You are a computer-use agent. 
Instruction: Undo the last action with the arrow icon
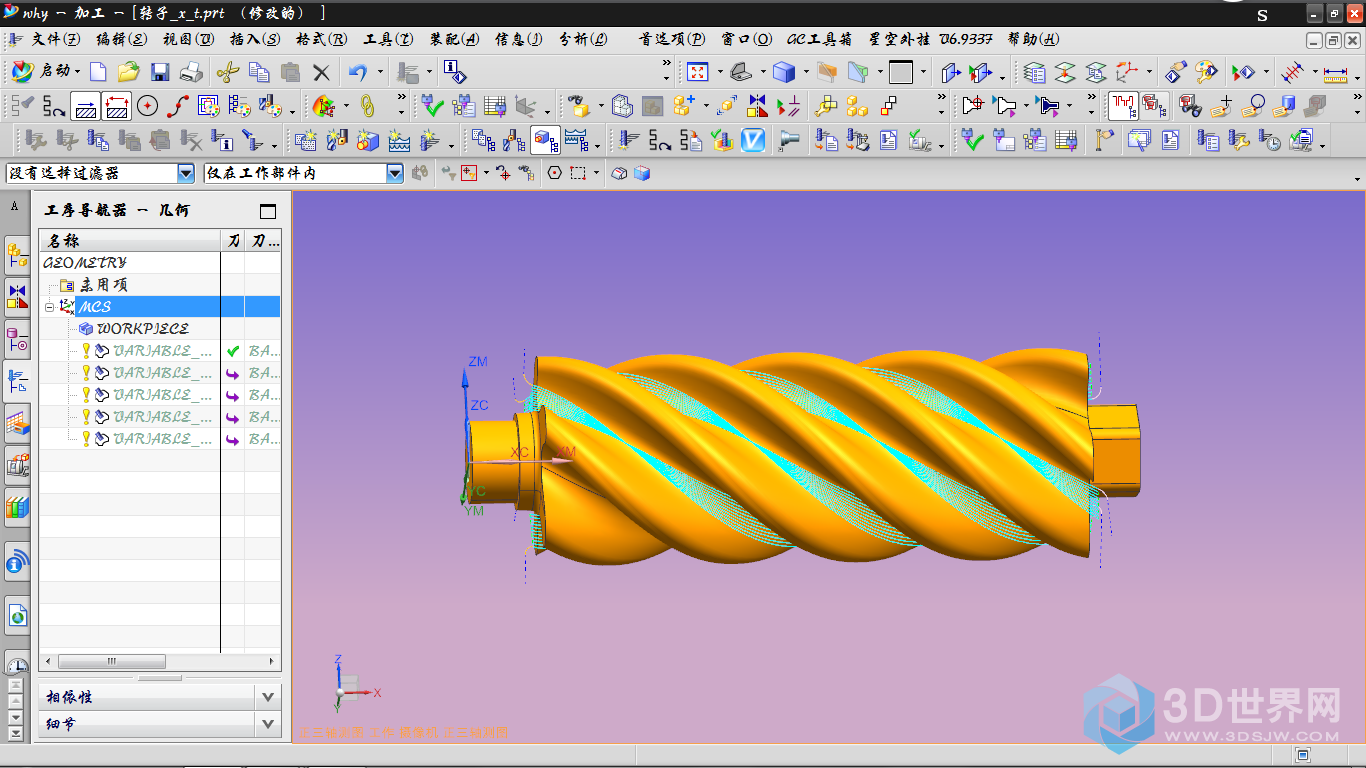click(357, 72)
